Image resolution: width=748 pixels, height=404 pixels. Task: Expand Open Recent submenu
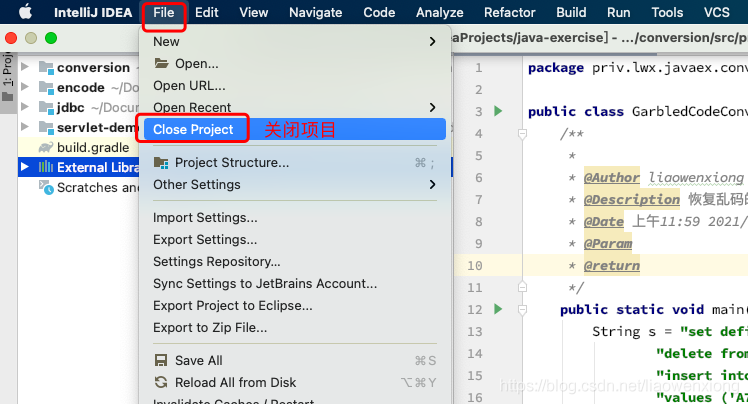pyautogui.click(x=295, y=107)
